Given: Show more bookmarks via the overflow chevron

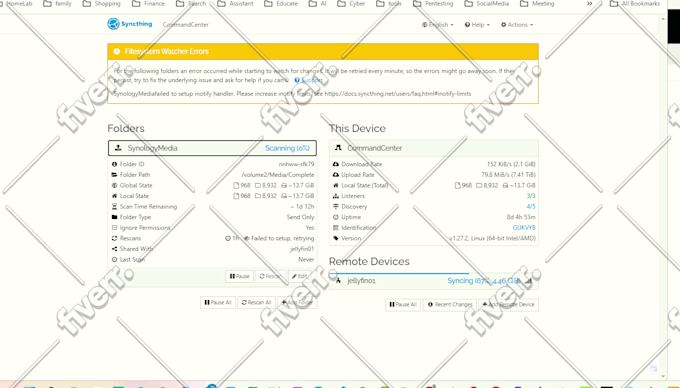Looking at the screenshot, I should click(x=589, y=4).
